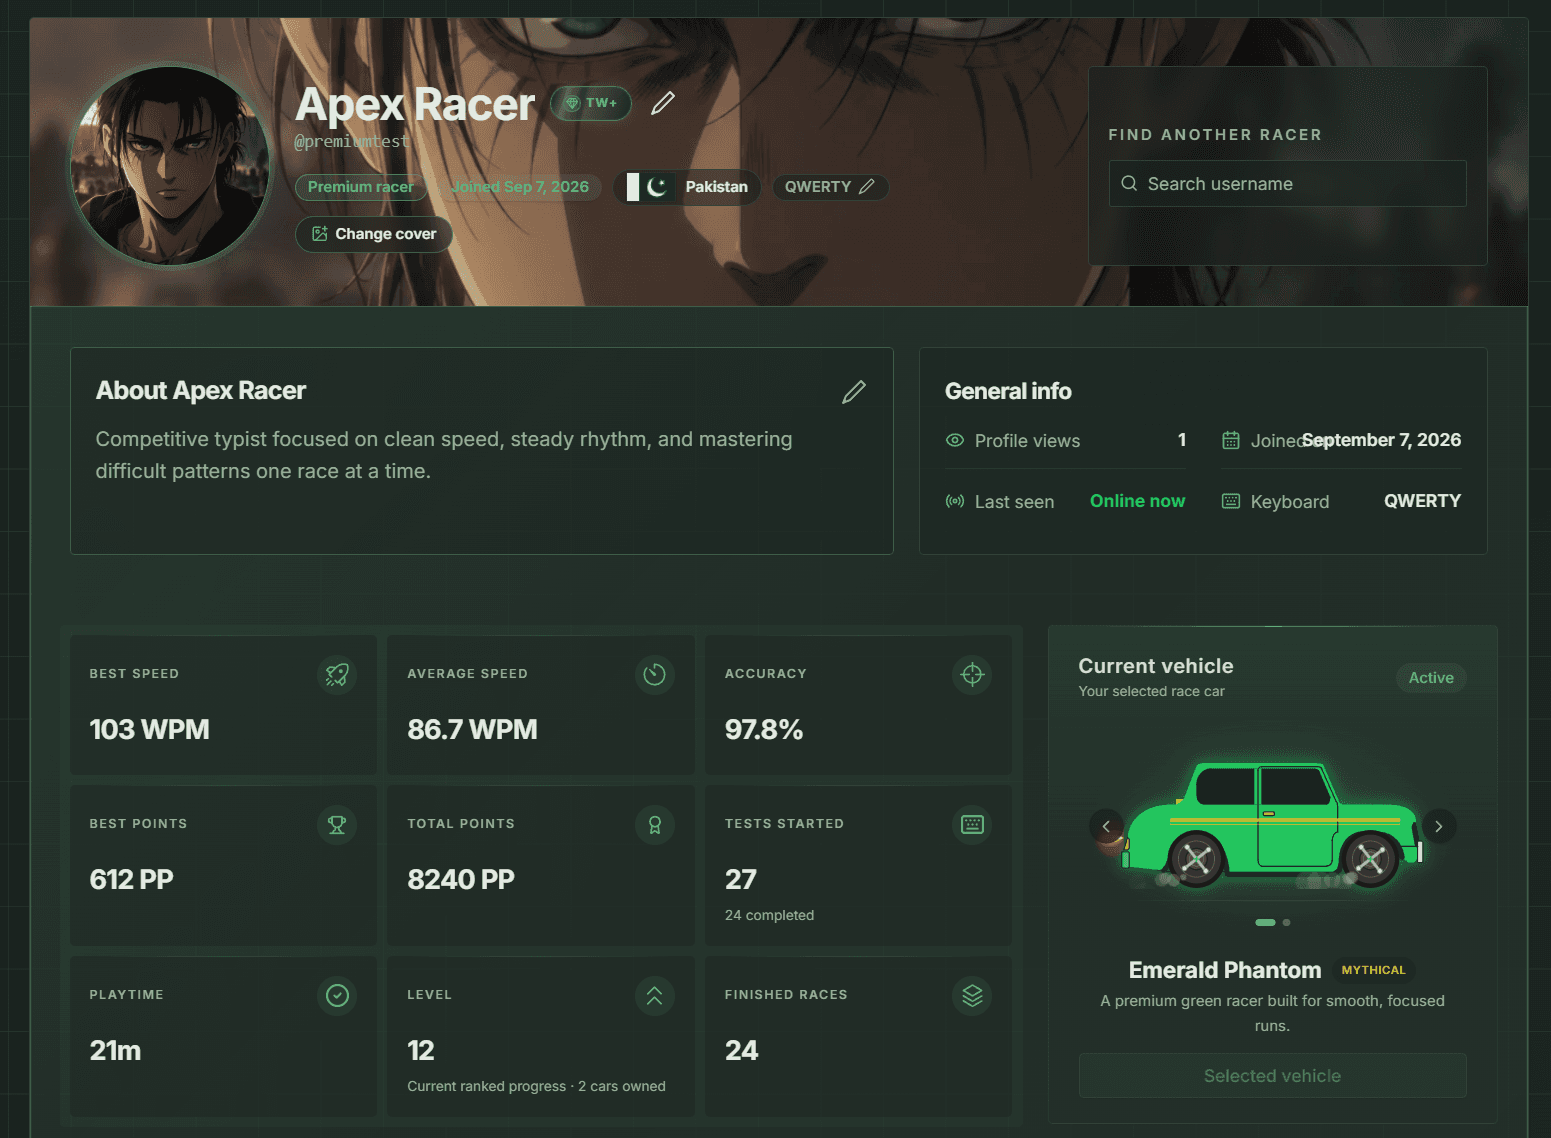Click the Current ranked progress text
This screenshot has width=1551, height=1138.
pyautogui.click(x=536, y=1086)
